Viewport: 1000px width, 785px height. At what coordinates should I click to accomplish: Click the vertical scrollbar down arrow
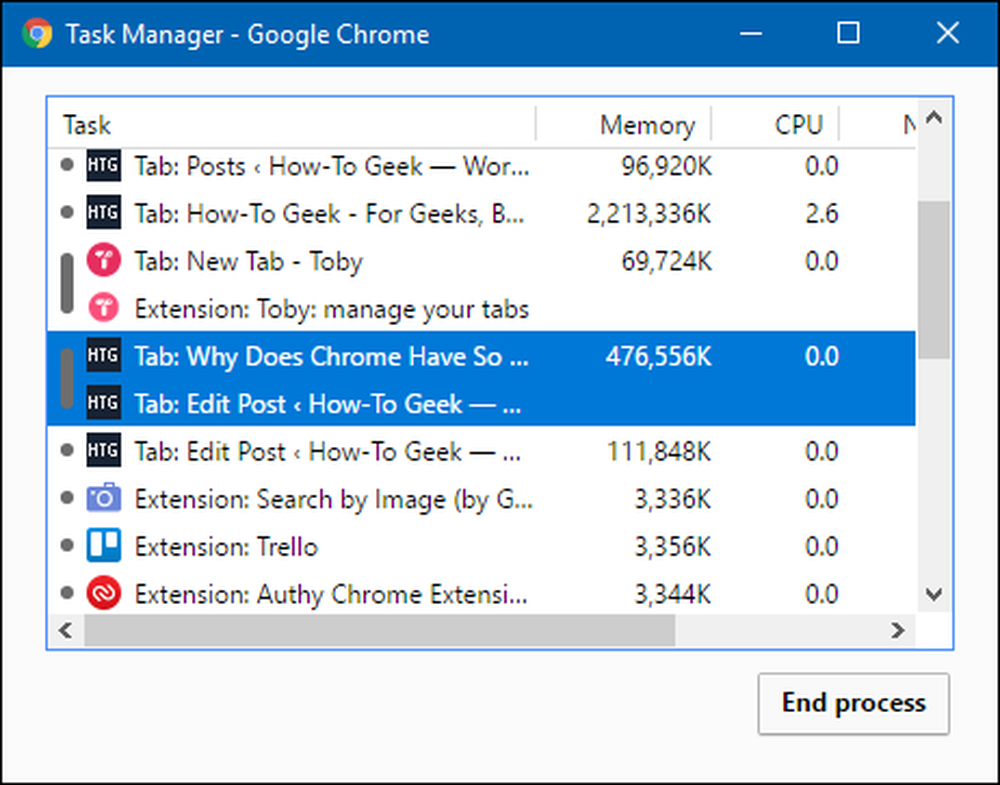[934, 595]
